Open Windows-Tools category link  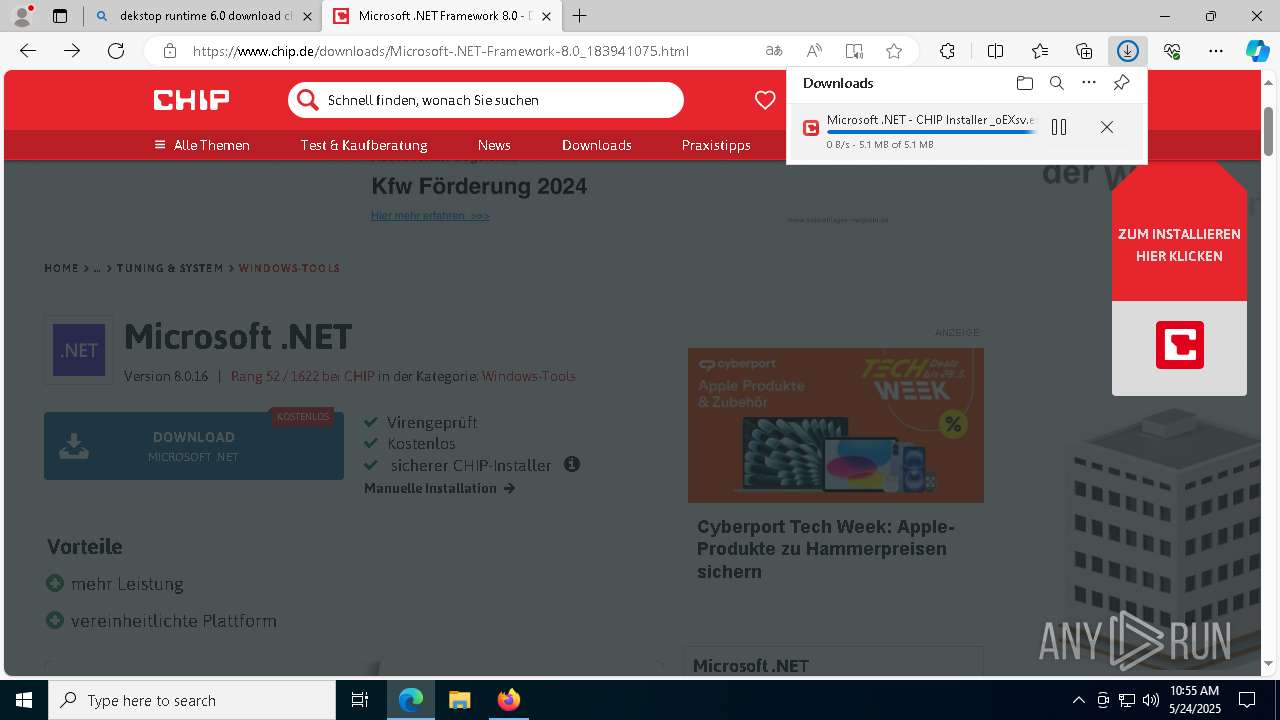529,376
